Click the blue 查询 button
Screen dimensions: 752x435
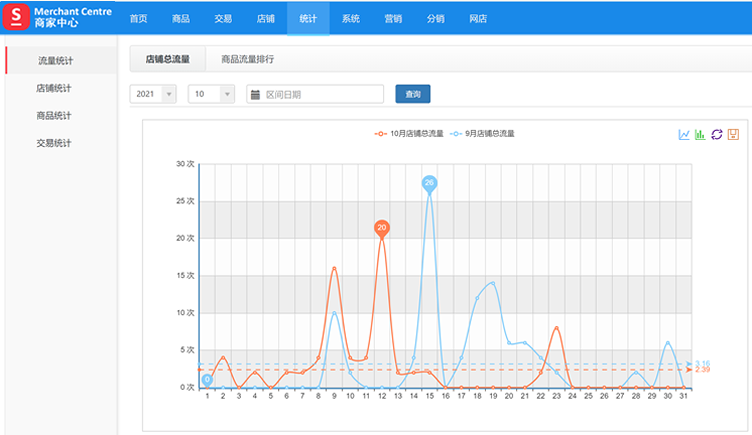click(x=413, y=94)
